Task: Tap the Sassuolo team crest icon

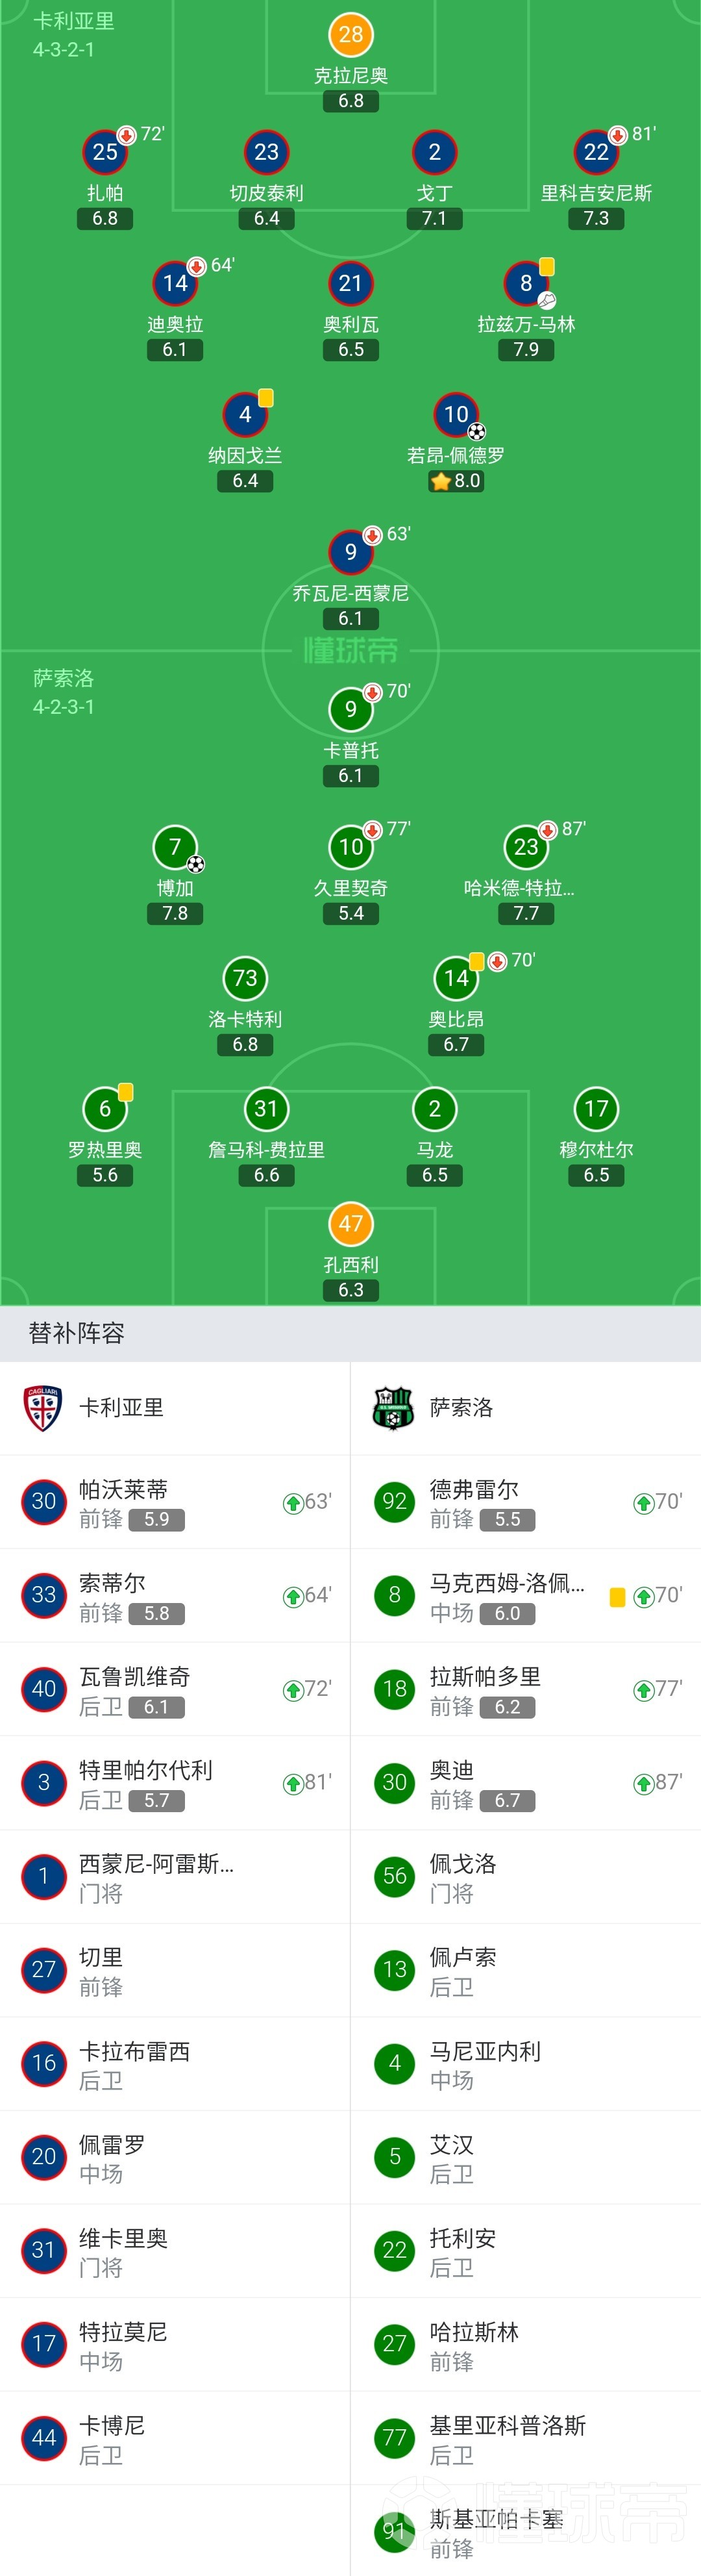Action: coord(393,1408)
